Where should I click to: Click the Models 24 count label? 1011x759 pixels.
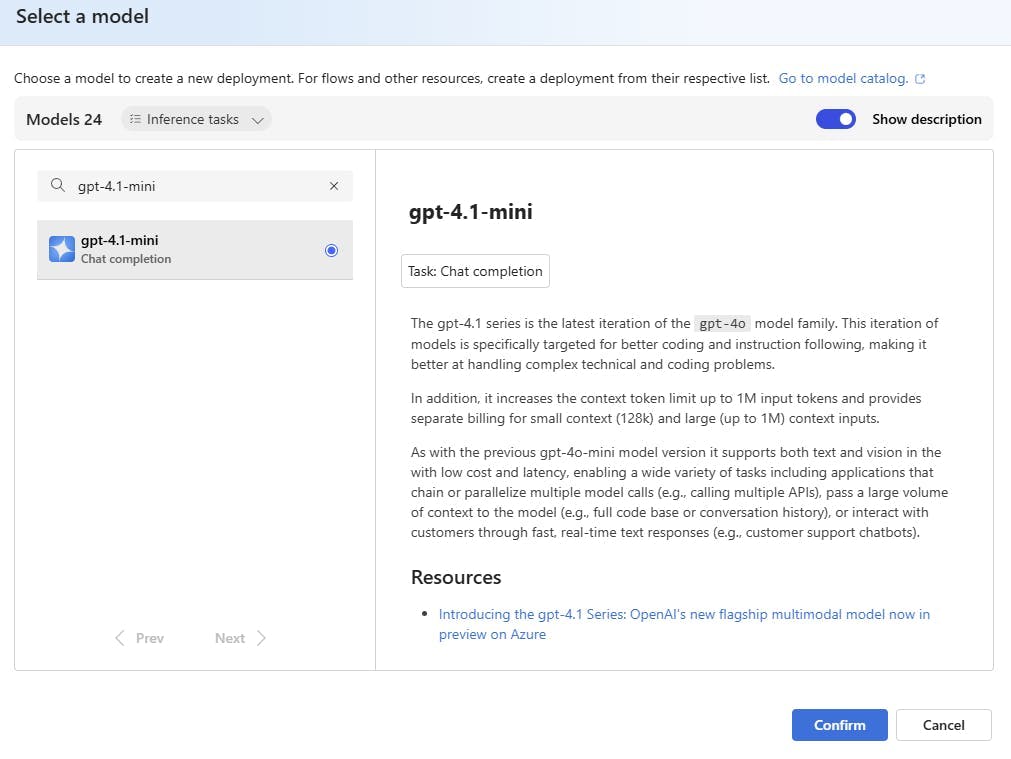click(64, 119)
